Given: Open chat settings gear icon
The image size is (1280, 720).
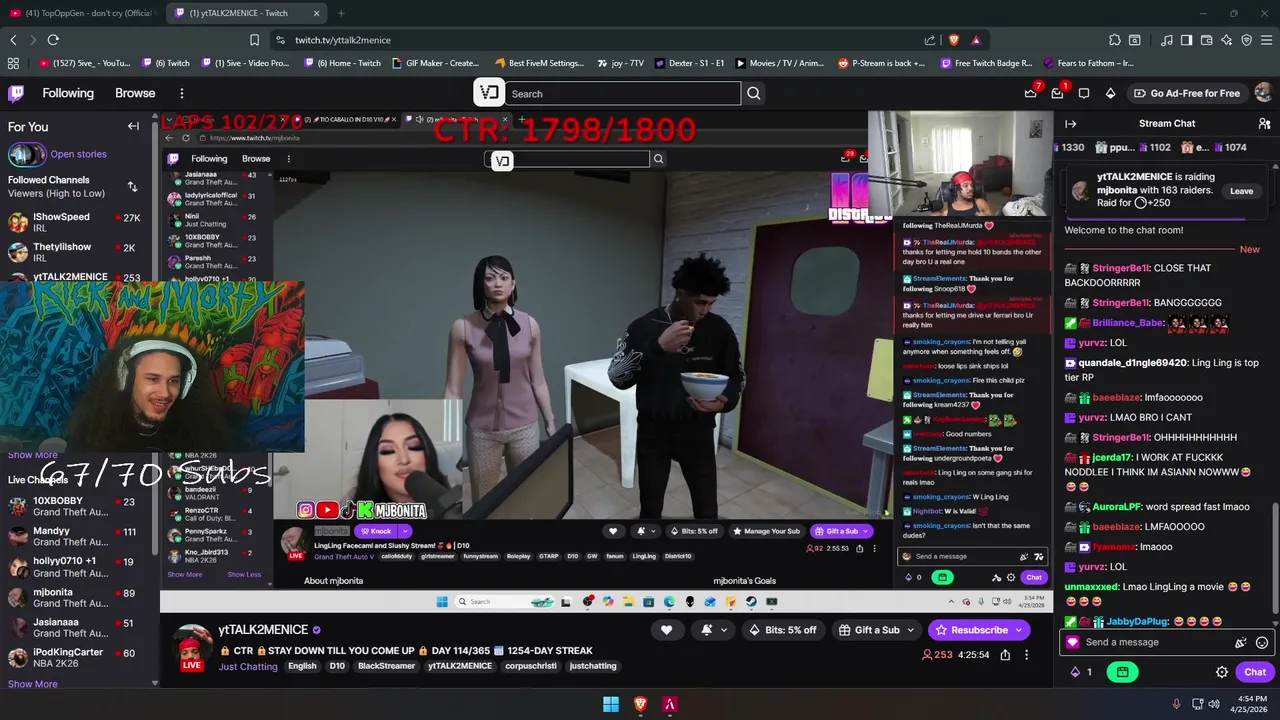Looking at the screenshot, I should click(x=1221, y=672).
